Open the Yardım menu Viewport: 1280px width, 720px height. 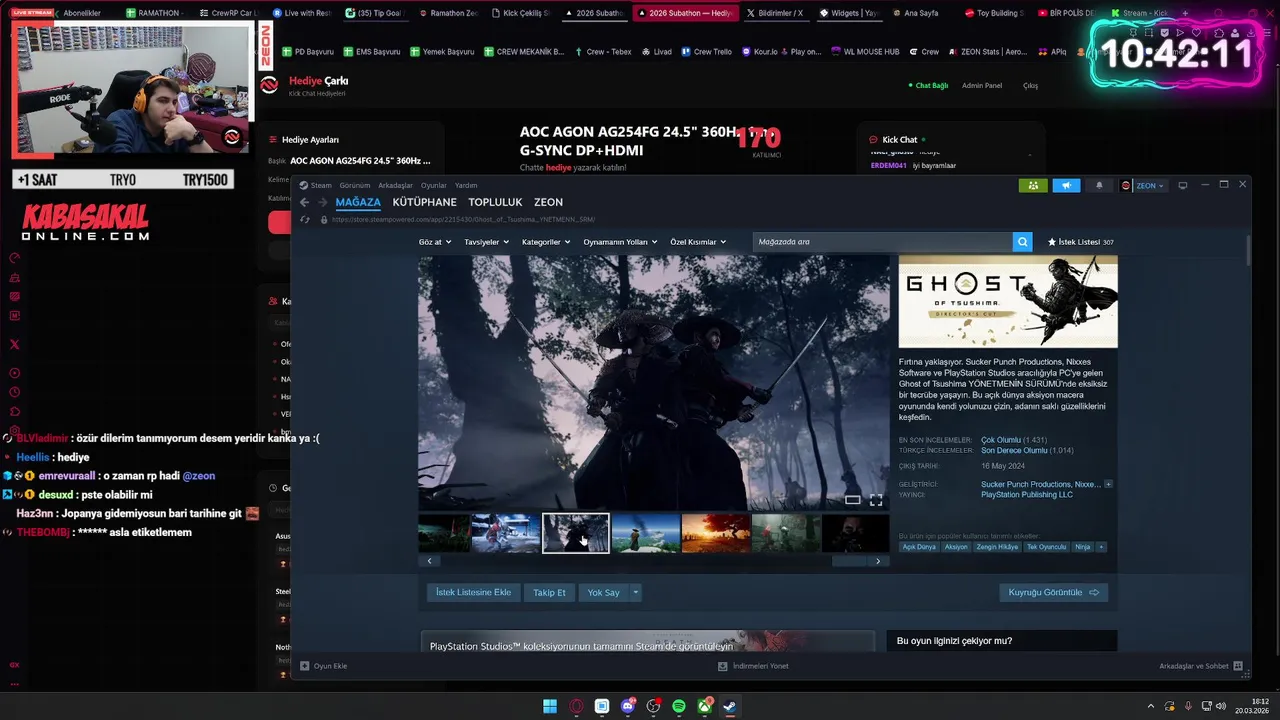click(x=466, y=185)
